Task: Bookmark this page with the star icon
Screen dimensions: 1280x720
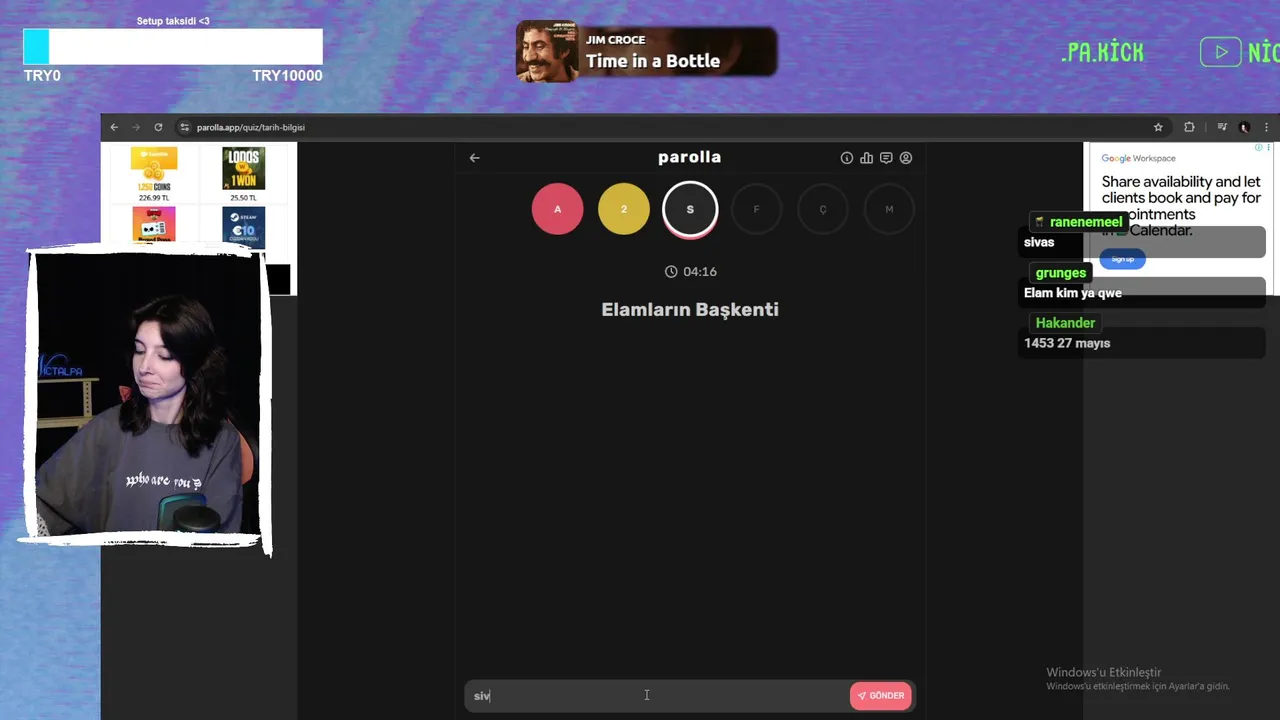Action: [x=1158, y=127]
